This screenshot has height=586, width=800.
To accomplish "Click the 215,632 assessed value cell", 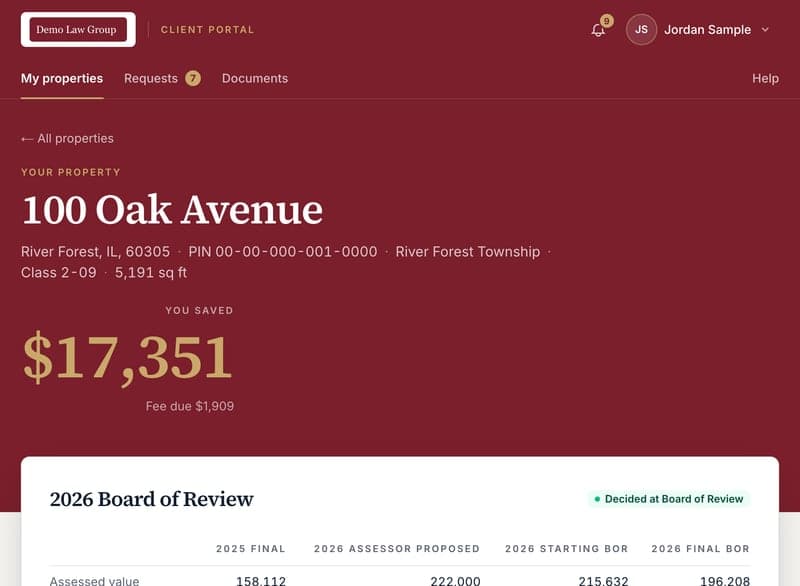I will click(603, 581).
